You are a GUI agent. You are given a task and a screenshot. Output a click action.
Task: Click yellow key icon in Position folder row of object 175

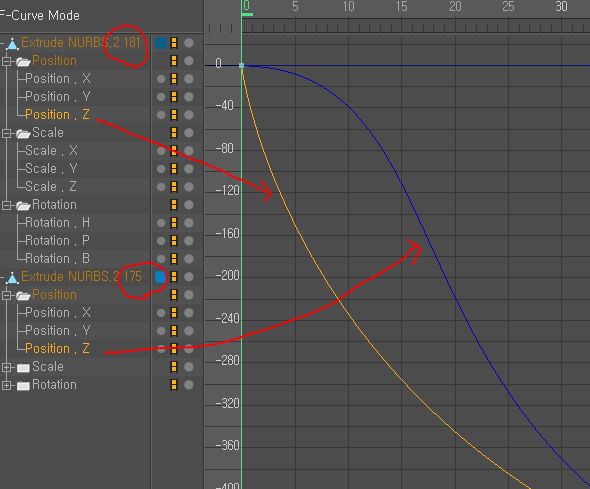click(x=173, y=295)
